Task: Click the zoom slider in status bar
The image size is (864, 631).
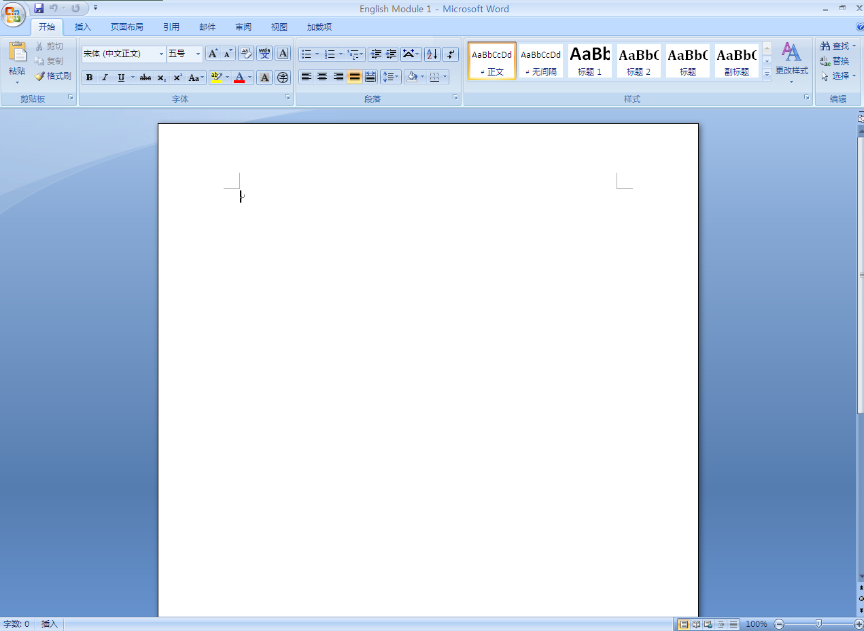Action: (x=818, y=624)
